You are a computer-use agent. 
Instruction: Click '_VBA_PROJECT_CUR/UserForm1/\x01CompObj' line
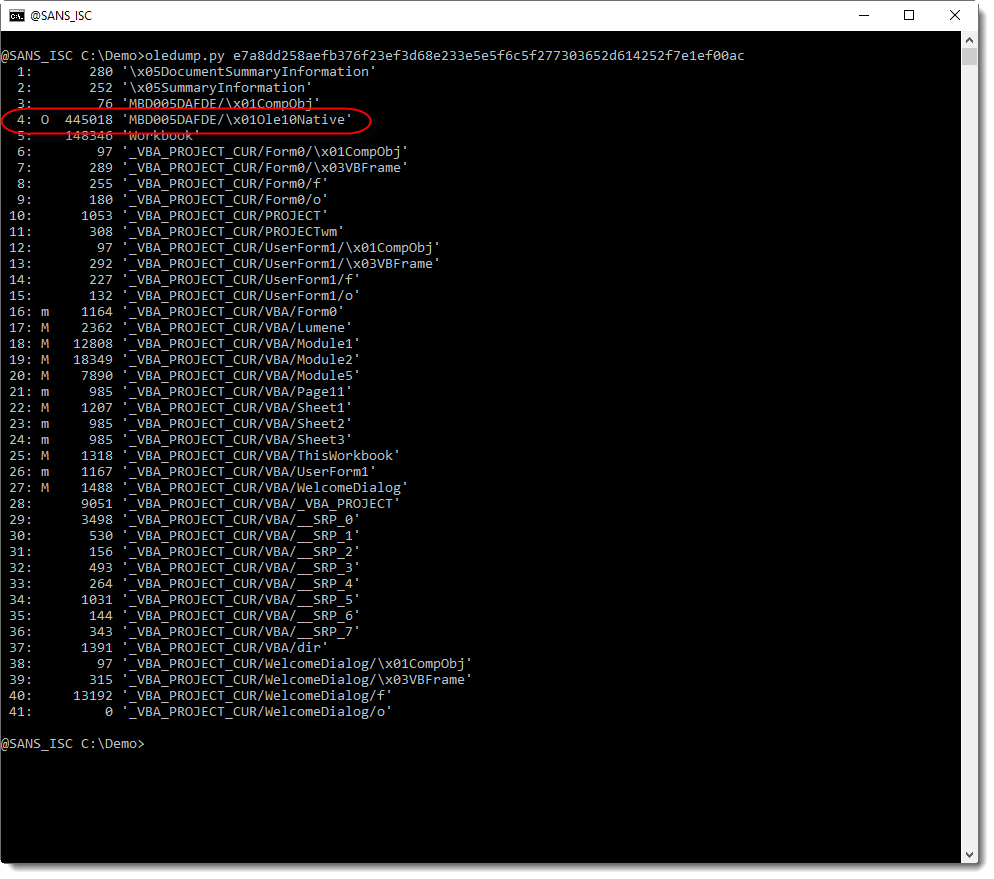[225, 248]
